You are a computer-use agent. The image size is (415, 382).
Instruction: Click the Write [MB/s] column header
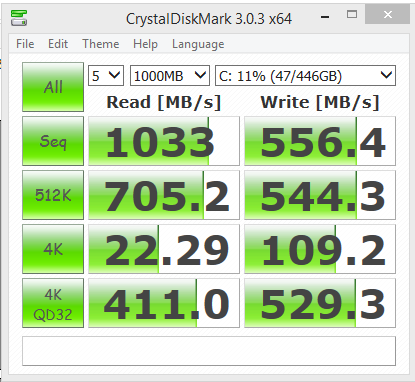(x=320, y=102)
